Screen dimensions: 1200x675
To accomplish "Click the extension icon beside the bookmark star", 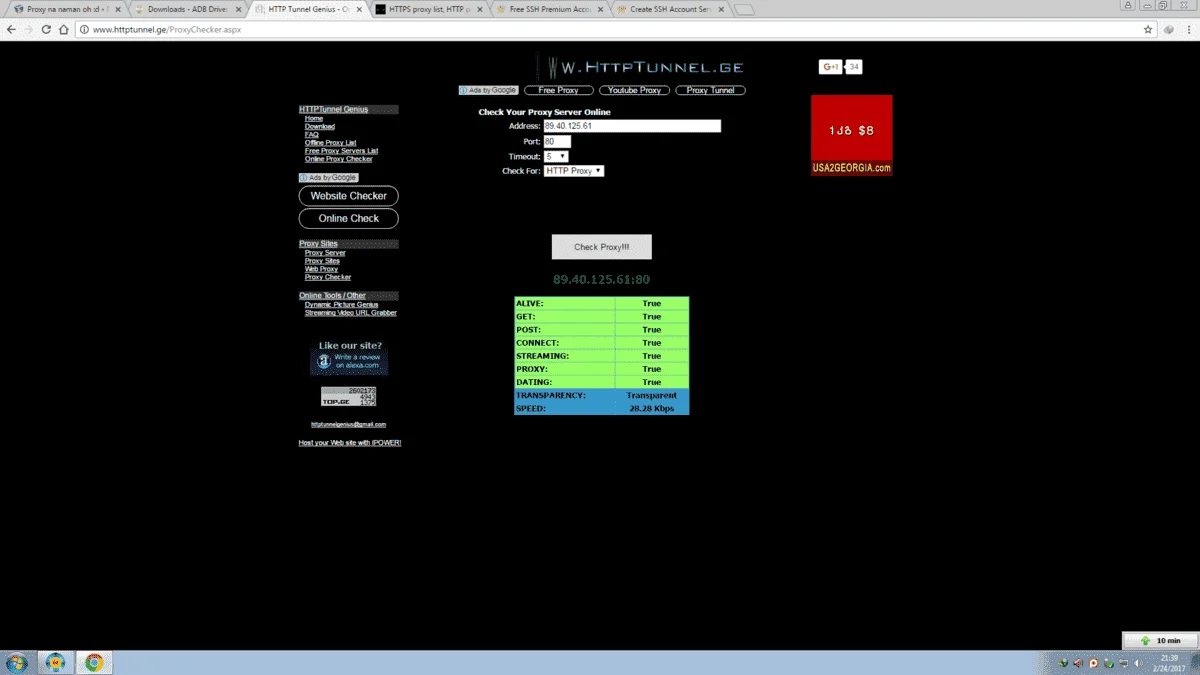I will pyautogui.click(x=1168, y=30).
